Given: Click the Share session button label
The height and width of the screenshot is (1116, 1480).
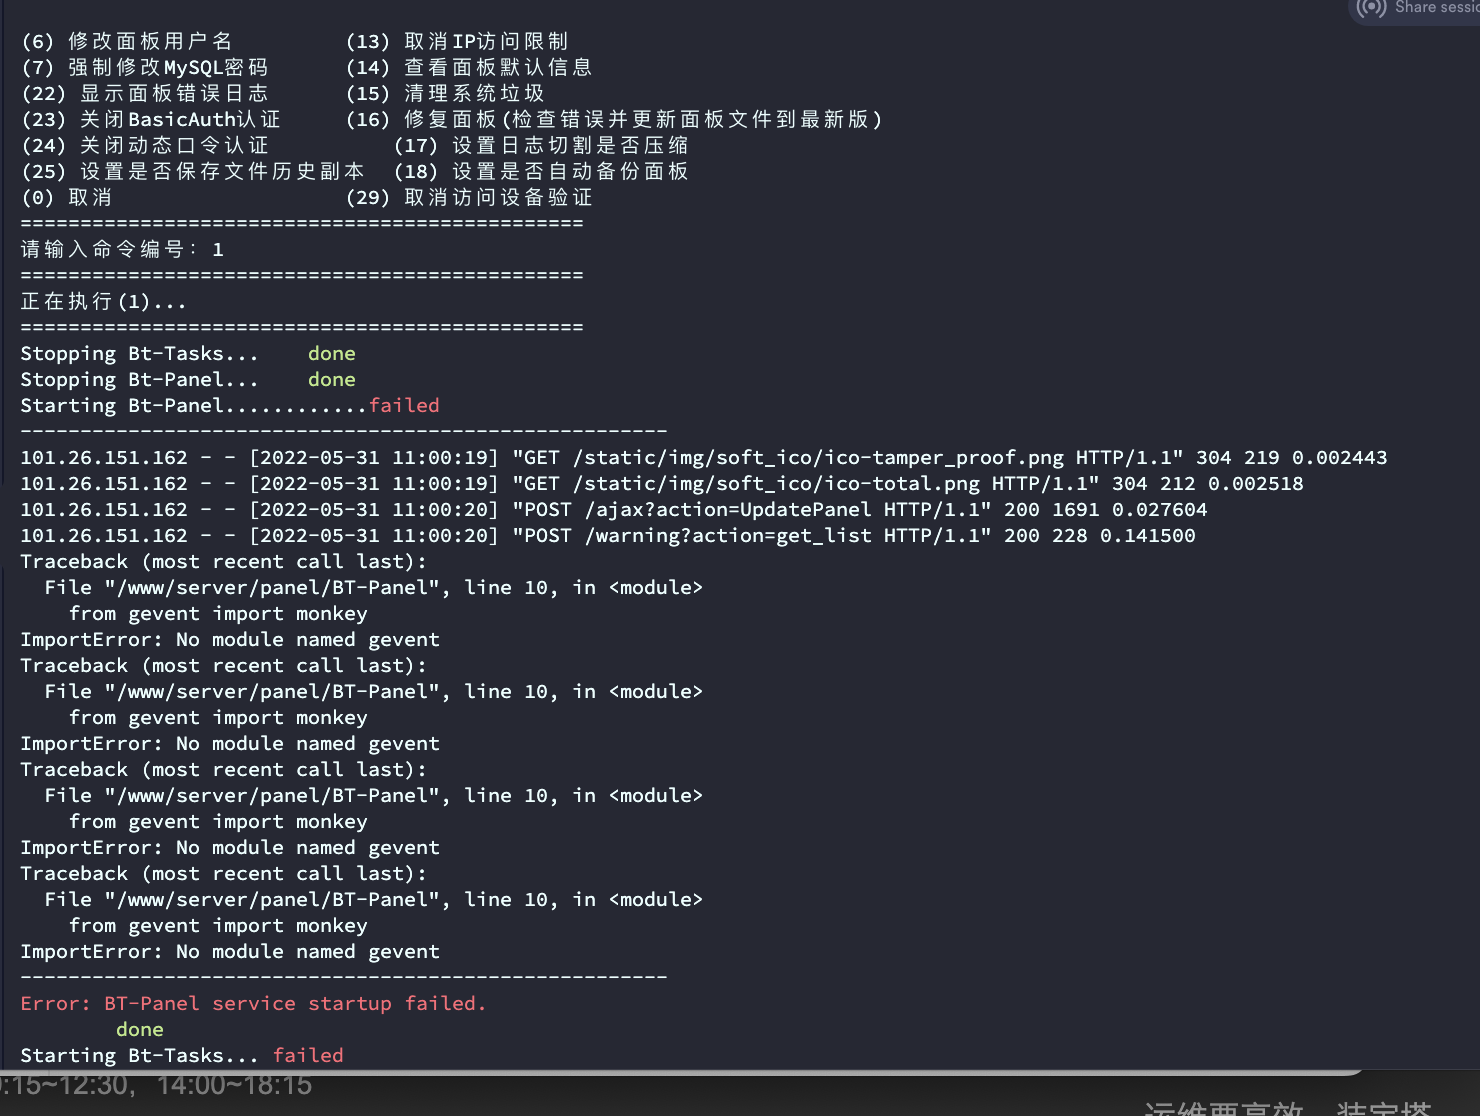Looking at the screenshot, I should pyautogui.click(x=1437, y=8).
